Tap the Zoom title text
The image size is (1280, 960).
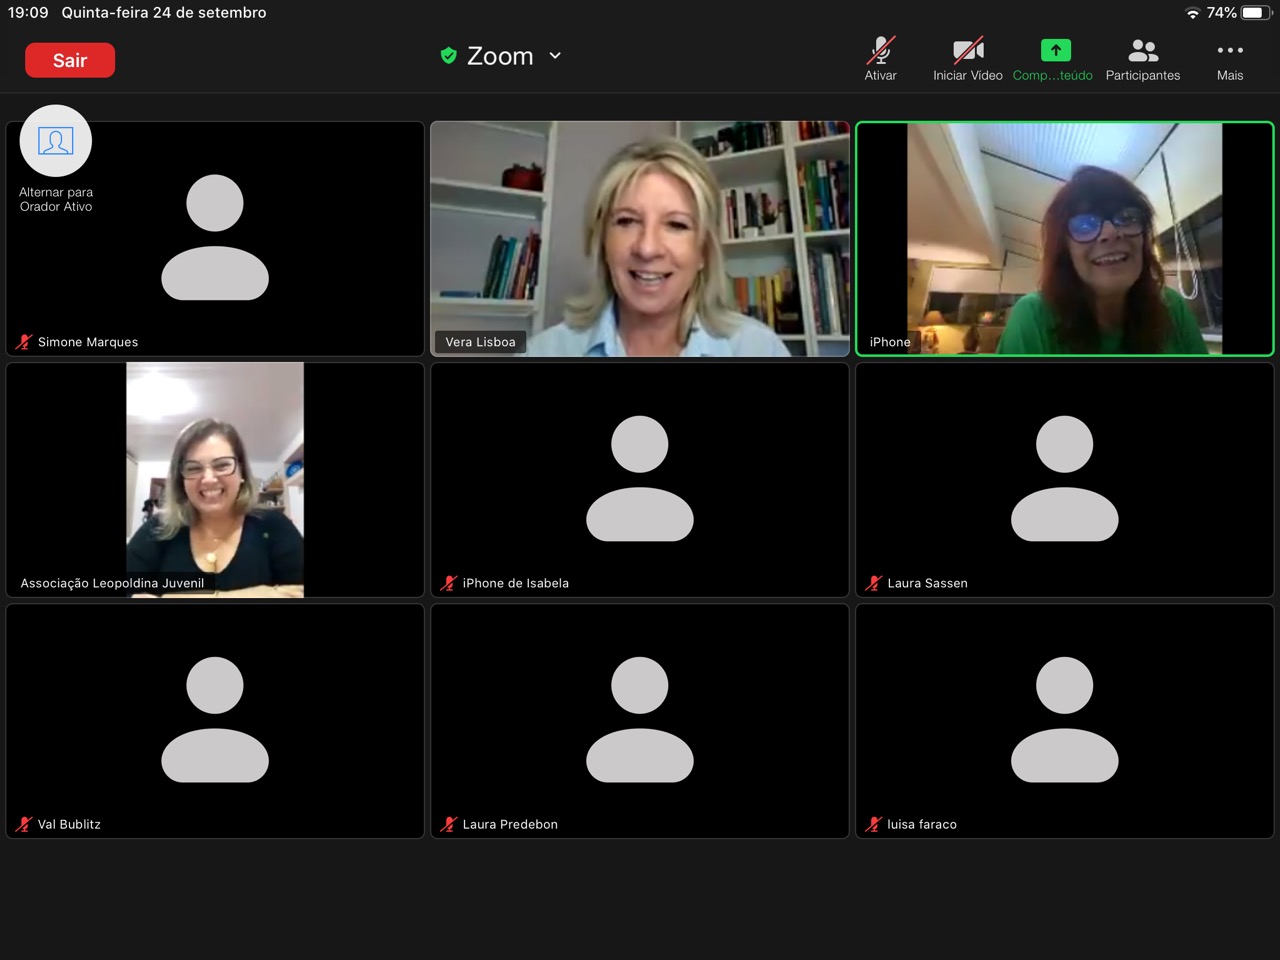point(500,56)
